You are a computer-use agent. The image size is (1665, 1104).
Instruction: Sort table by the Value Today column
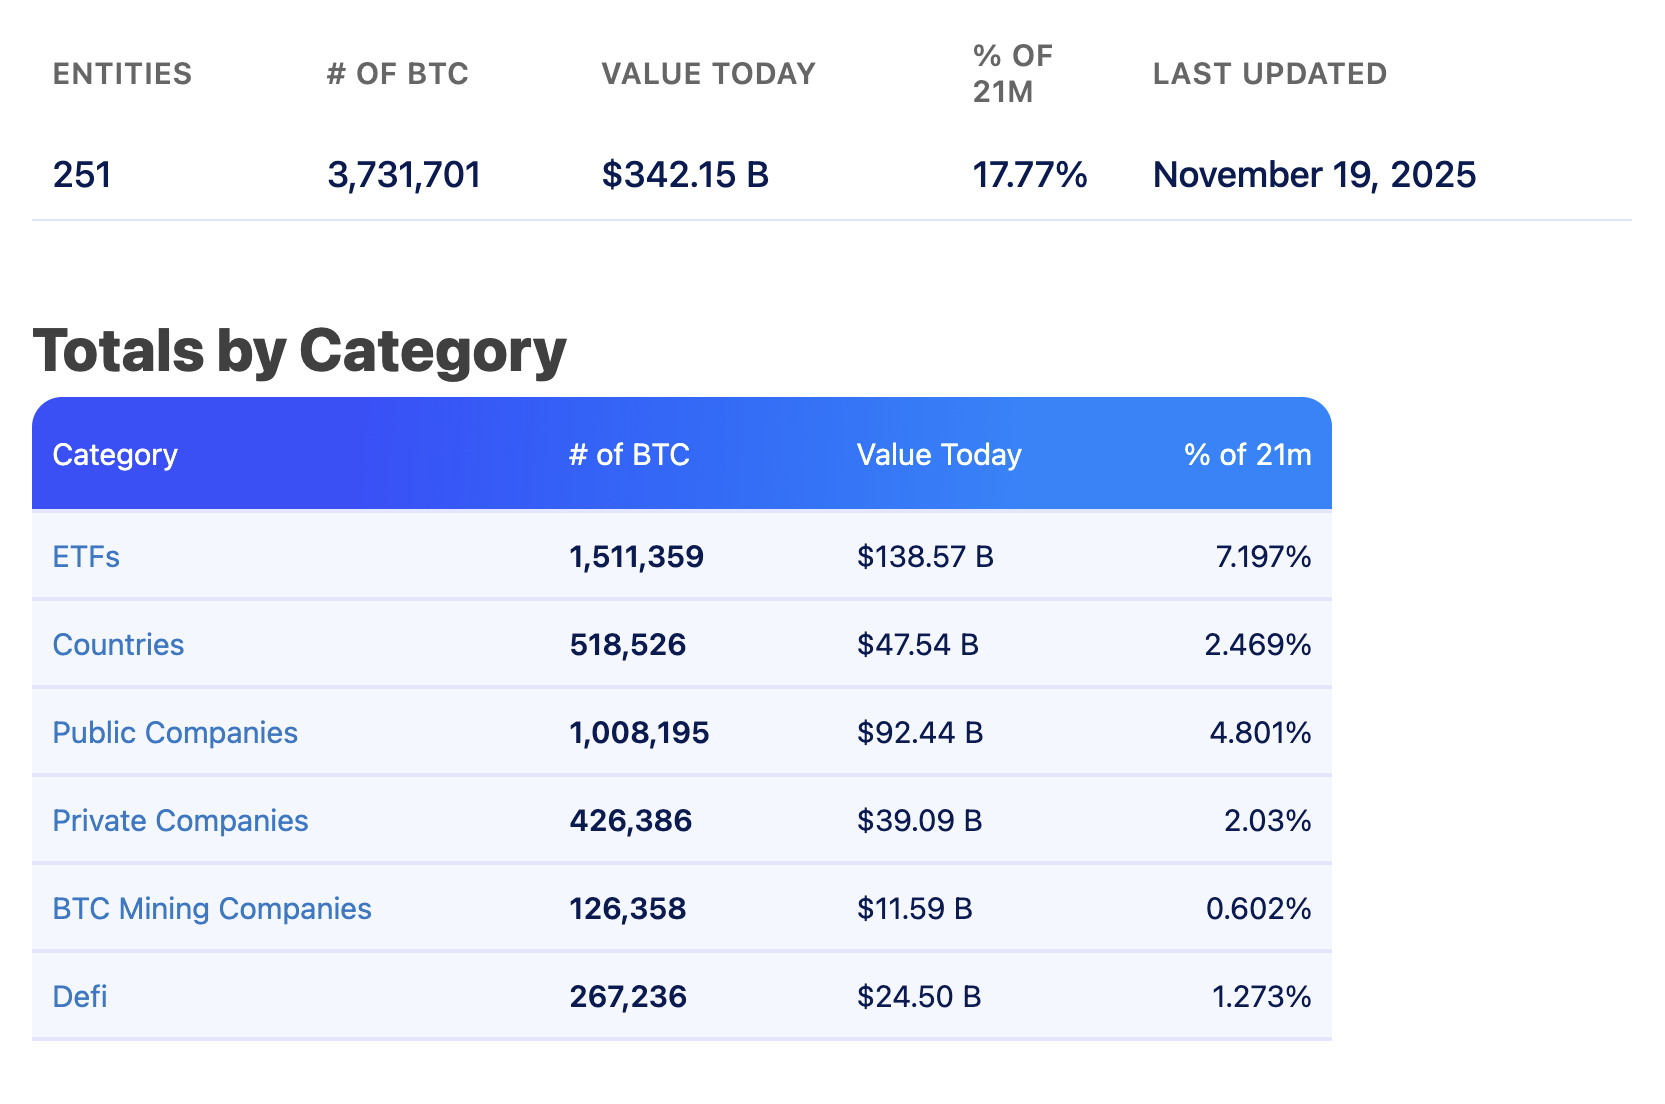pyautogui.click(x=939, y=455)
